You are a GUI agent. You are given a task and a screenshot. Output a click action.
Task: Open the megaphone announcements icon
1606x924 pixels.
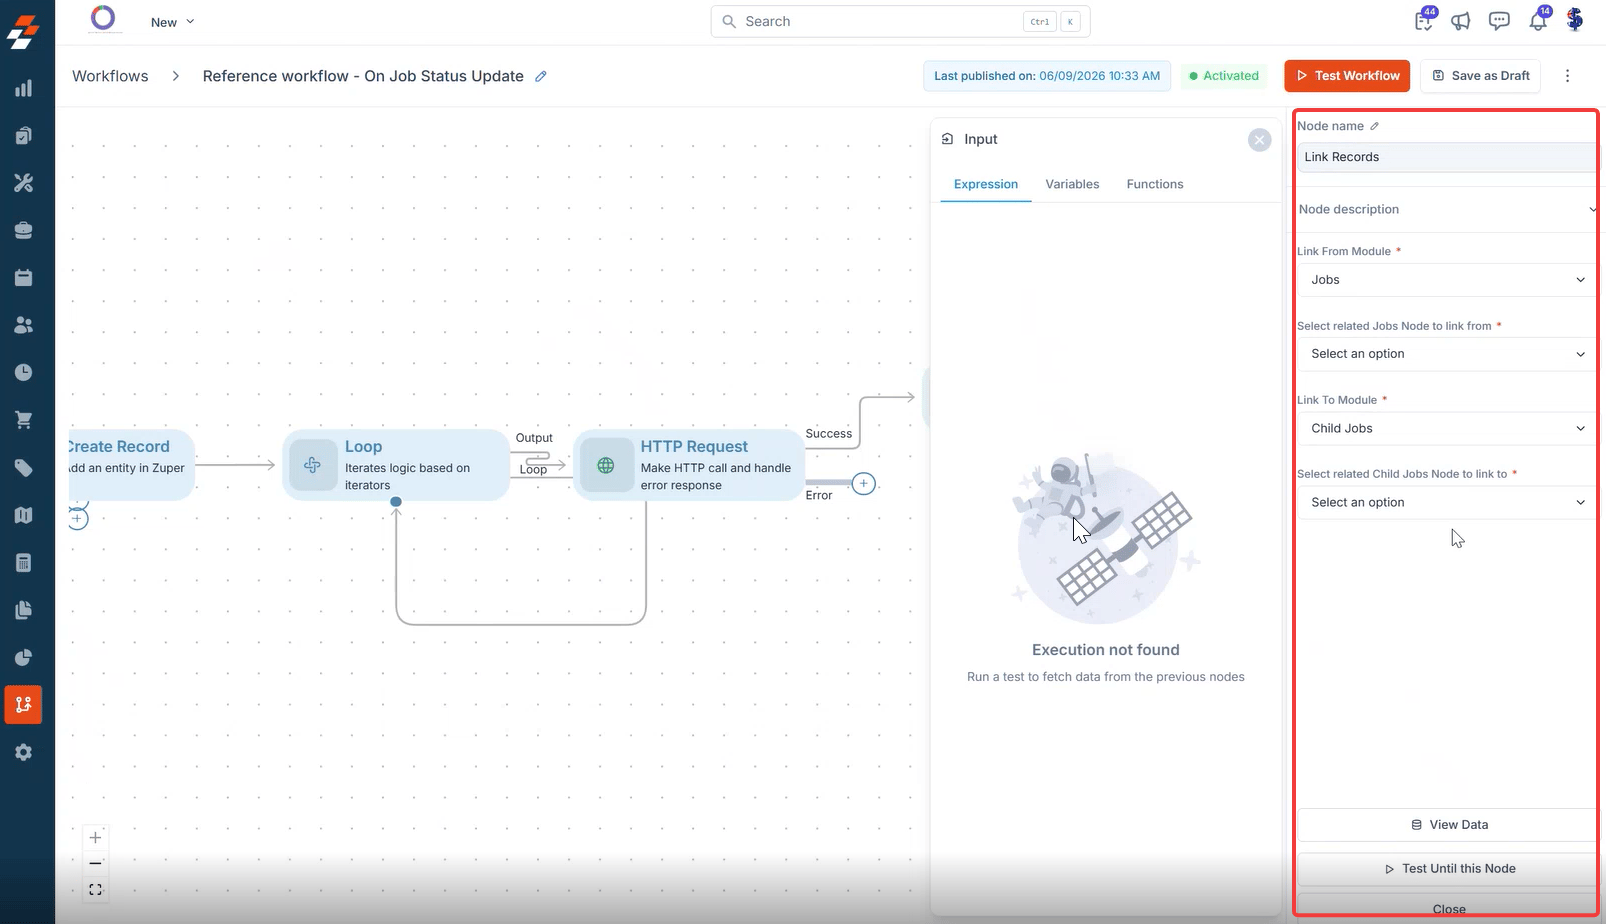pos(1461,21)
